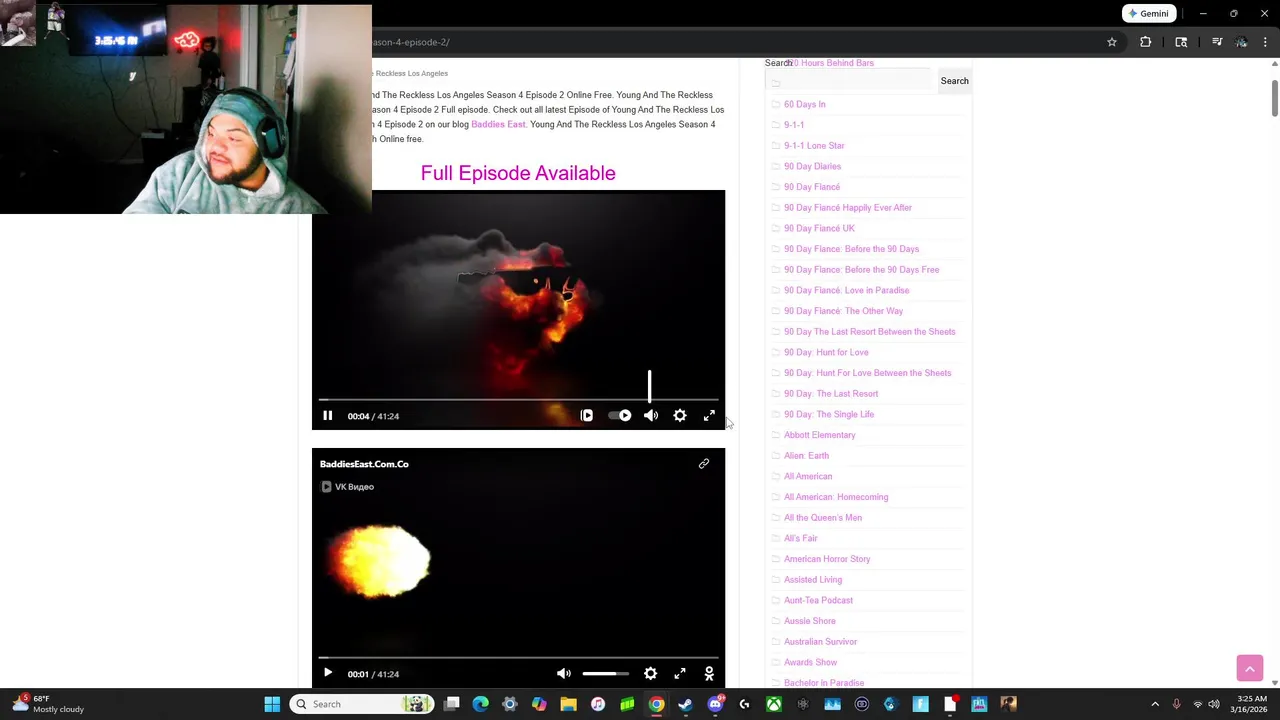Open settings gear in top video player

coord(680,416)
